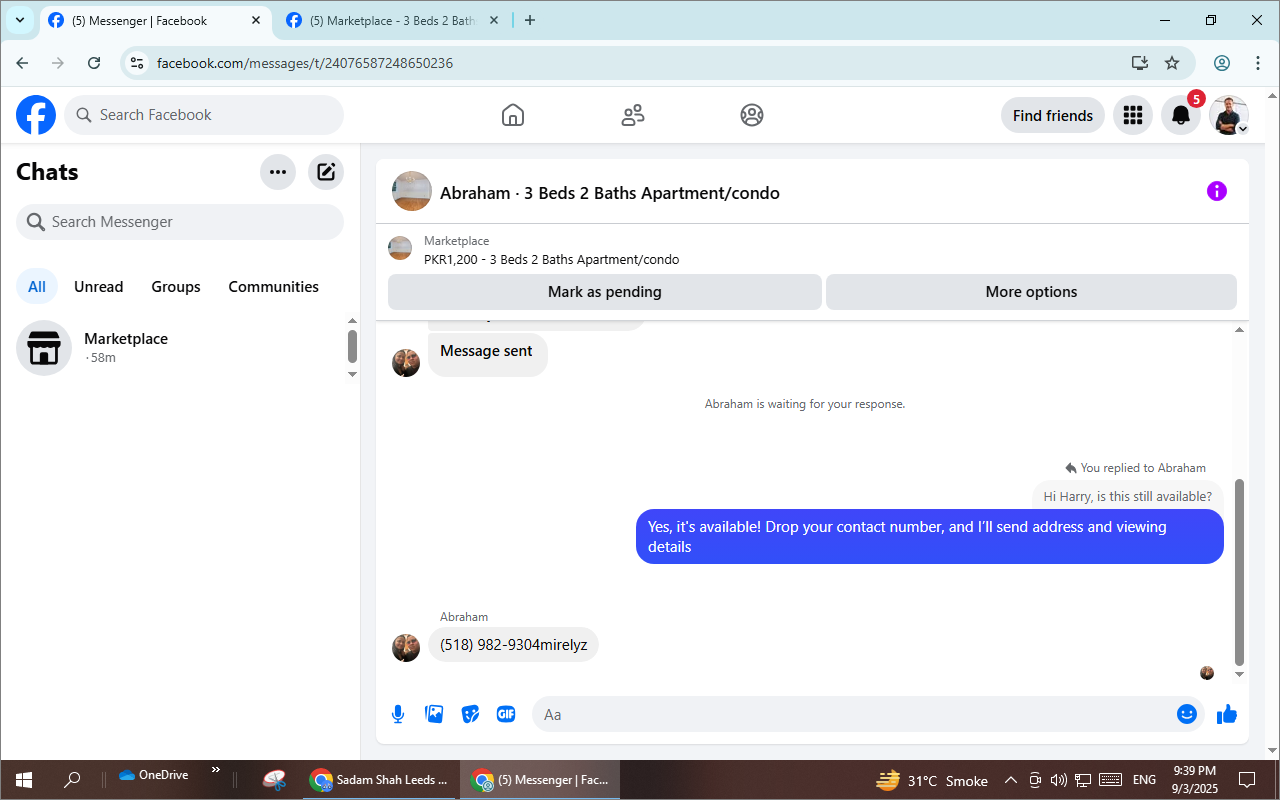Filter chats by Unread
Screen dimensions: 1280x800
point(99,287)
